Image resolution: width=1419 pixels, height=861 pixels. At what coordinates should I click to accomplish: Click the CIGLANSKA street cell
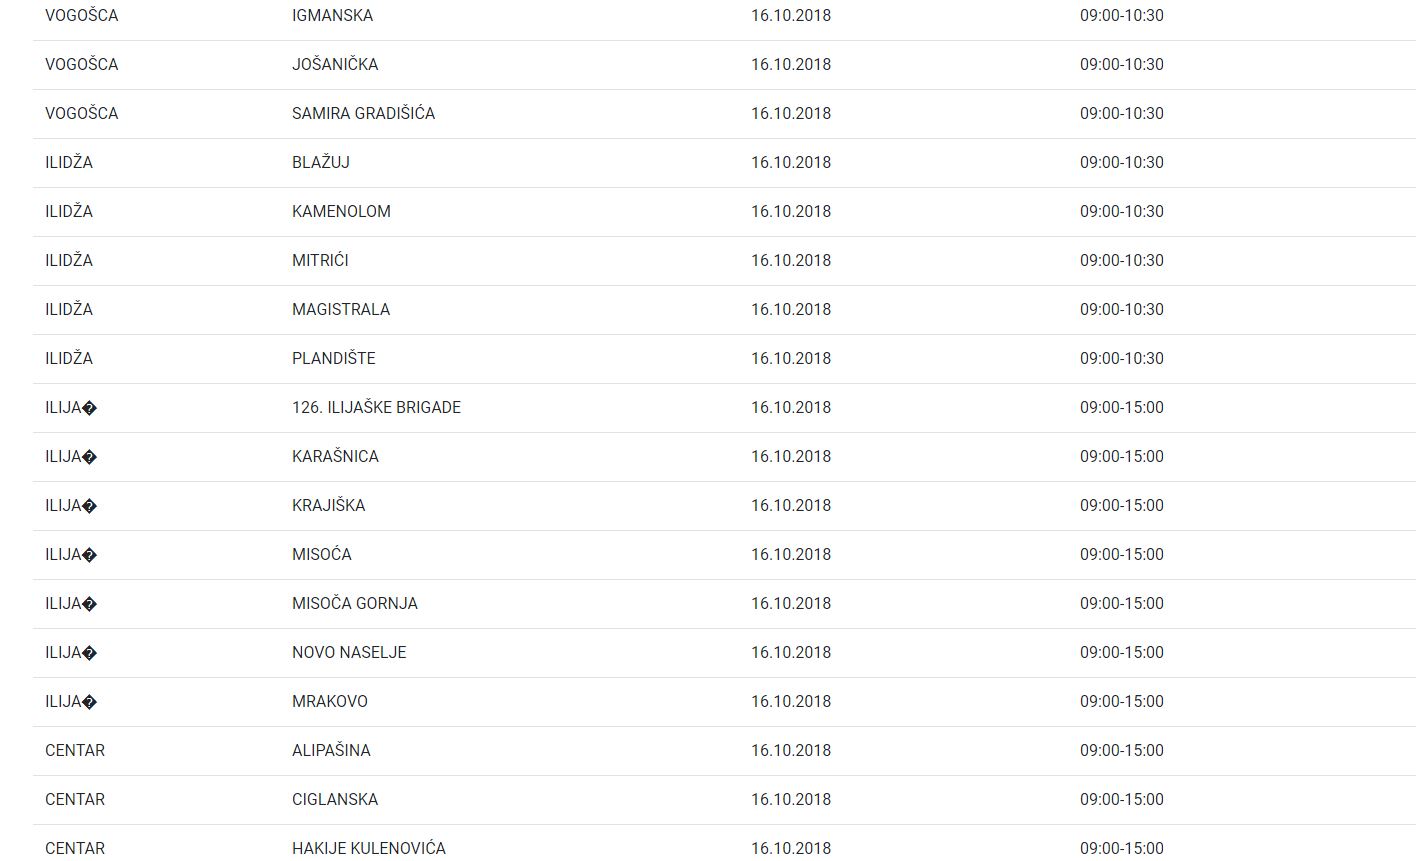pos(335,800)
